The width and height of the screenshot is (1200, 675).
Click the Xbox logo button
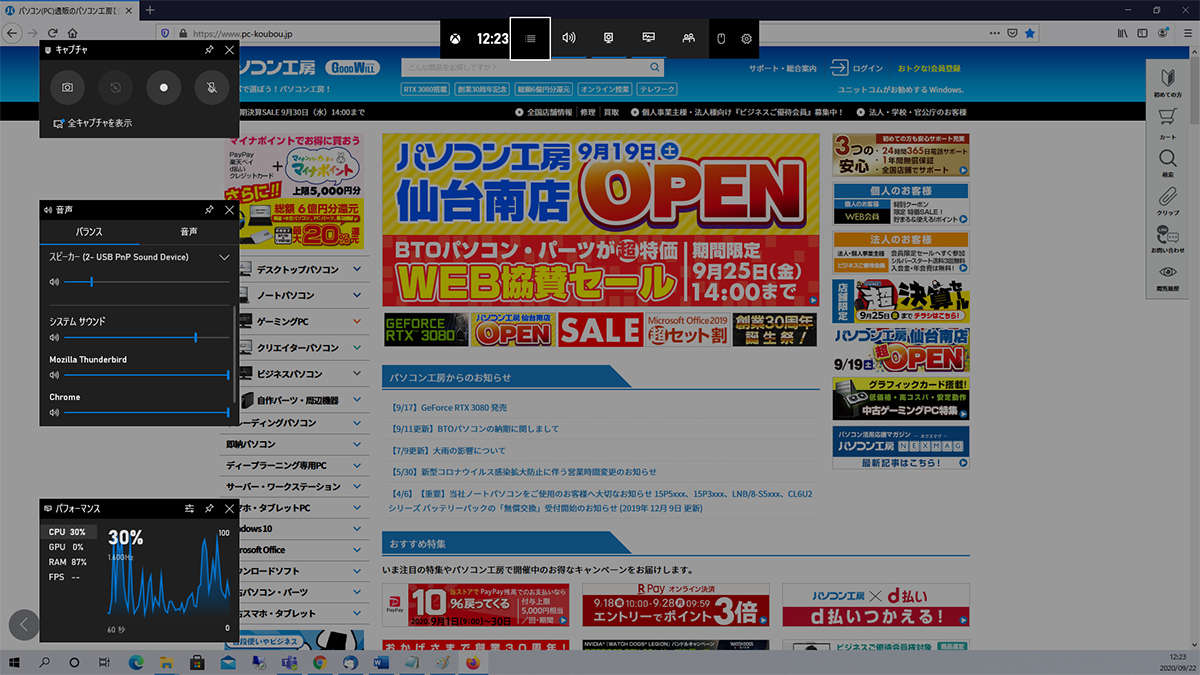click(x=455, y=38)
